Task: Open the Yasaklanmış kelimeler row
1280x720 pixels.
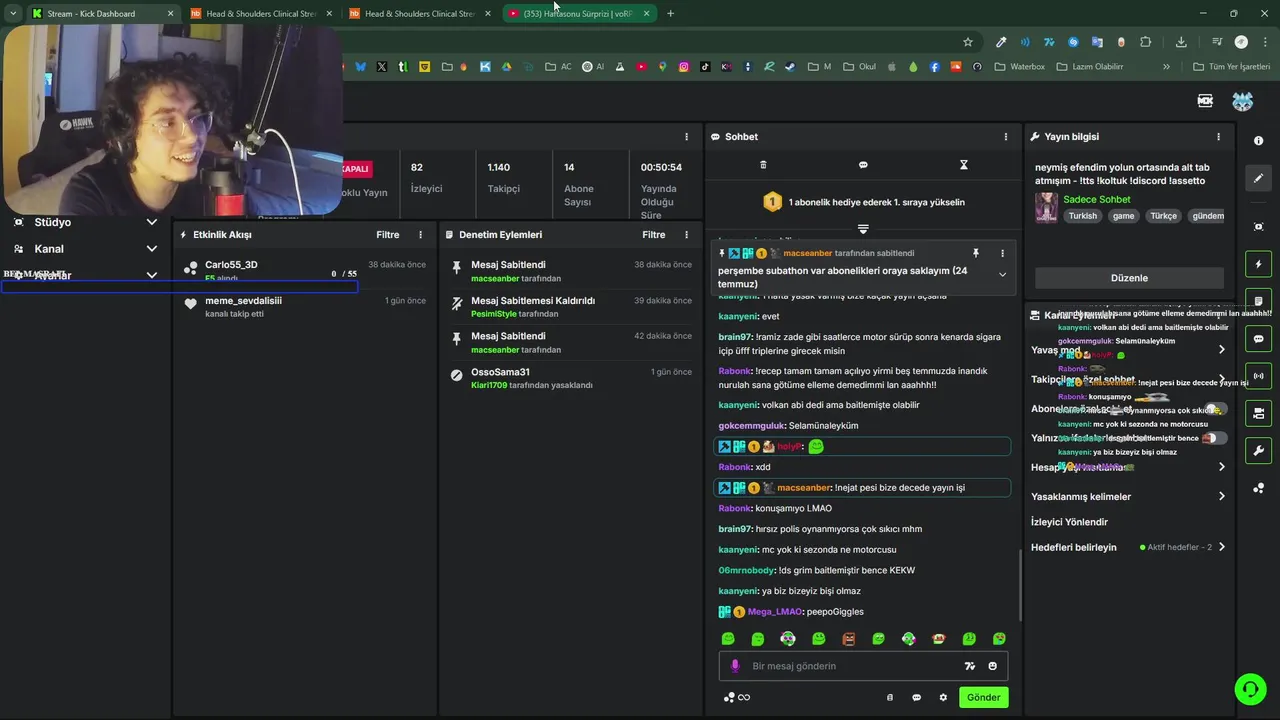Action: click(x=1128, y=497)
